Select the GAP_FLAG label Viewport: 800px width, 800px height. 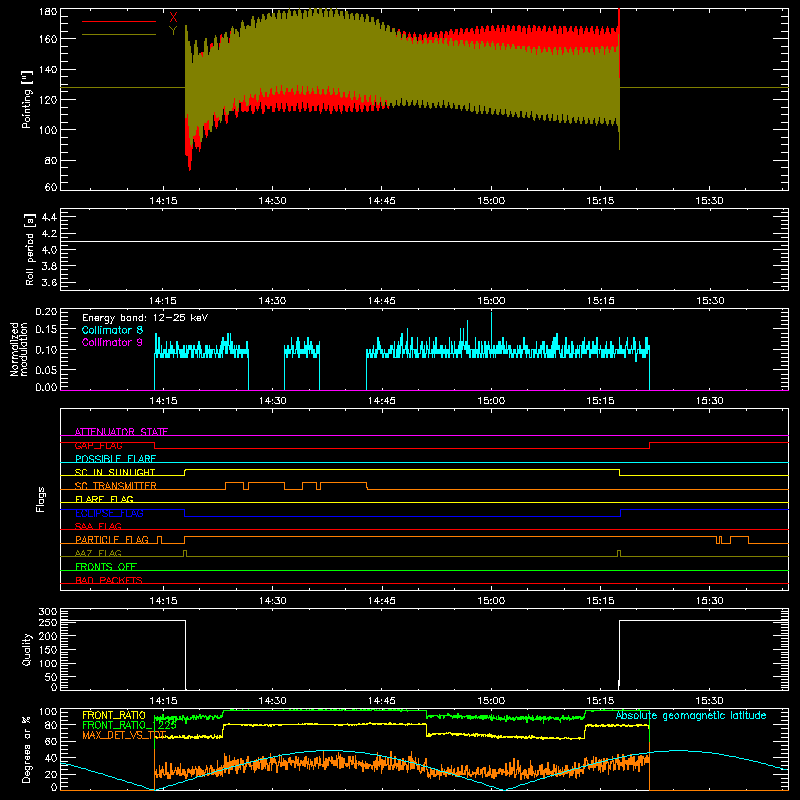coord(98,445)
